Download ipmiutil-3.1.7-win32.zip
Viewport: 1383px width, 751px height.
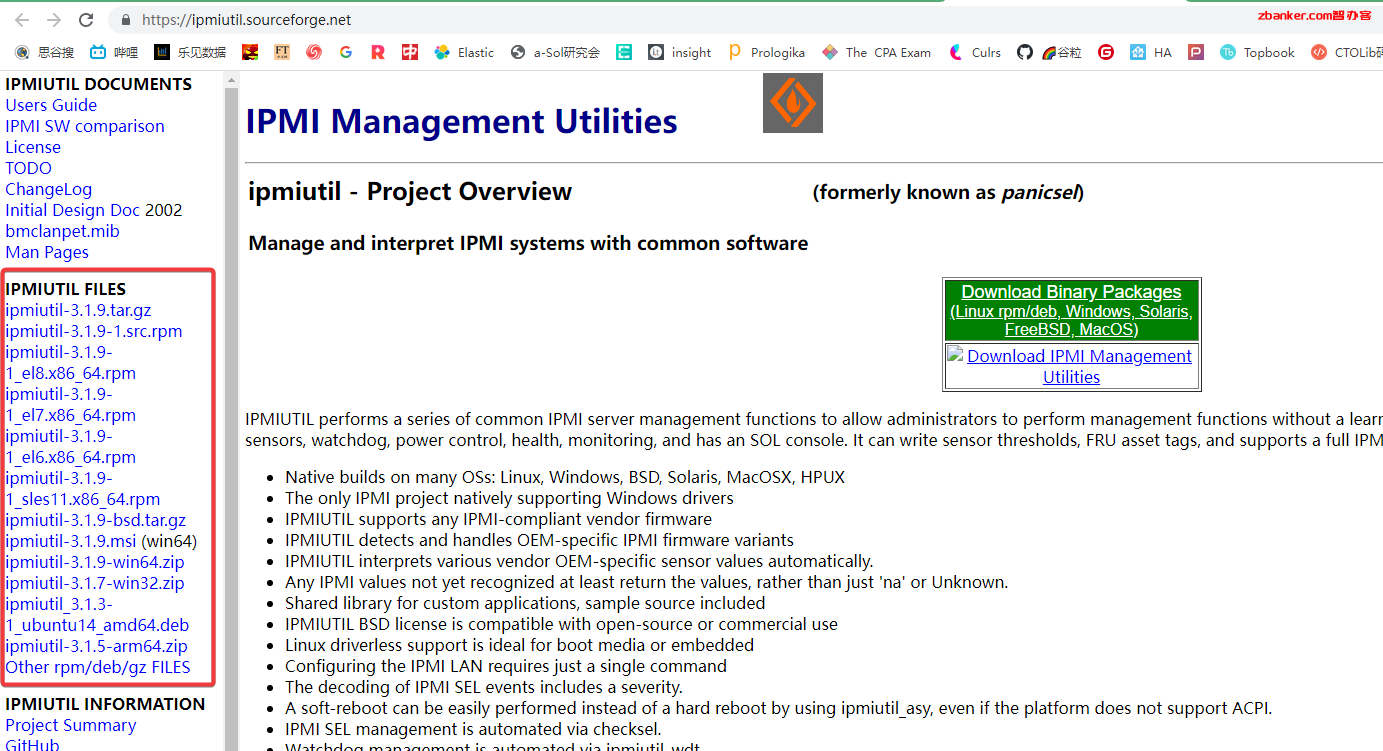pos(95,583)
